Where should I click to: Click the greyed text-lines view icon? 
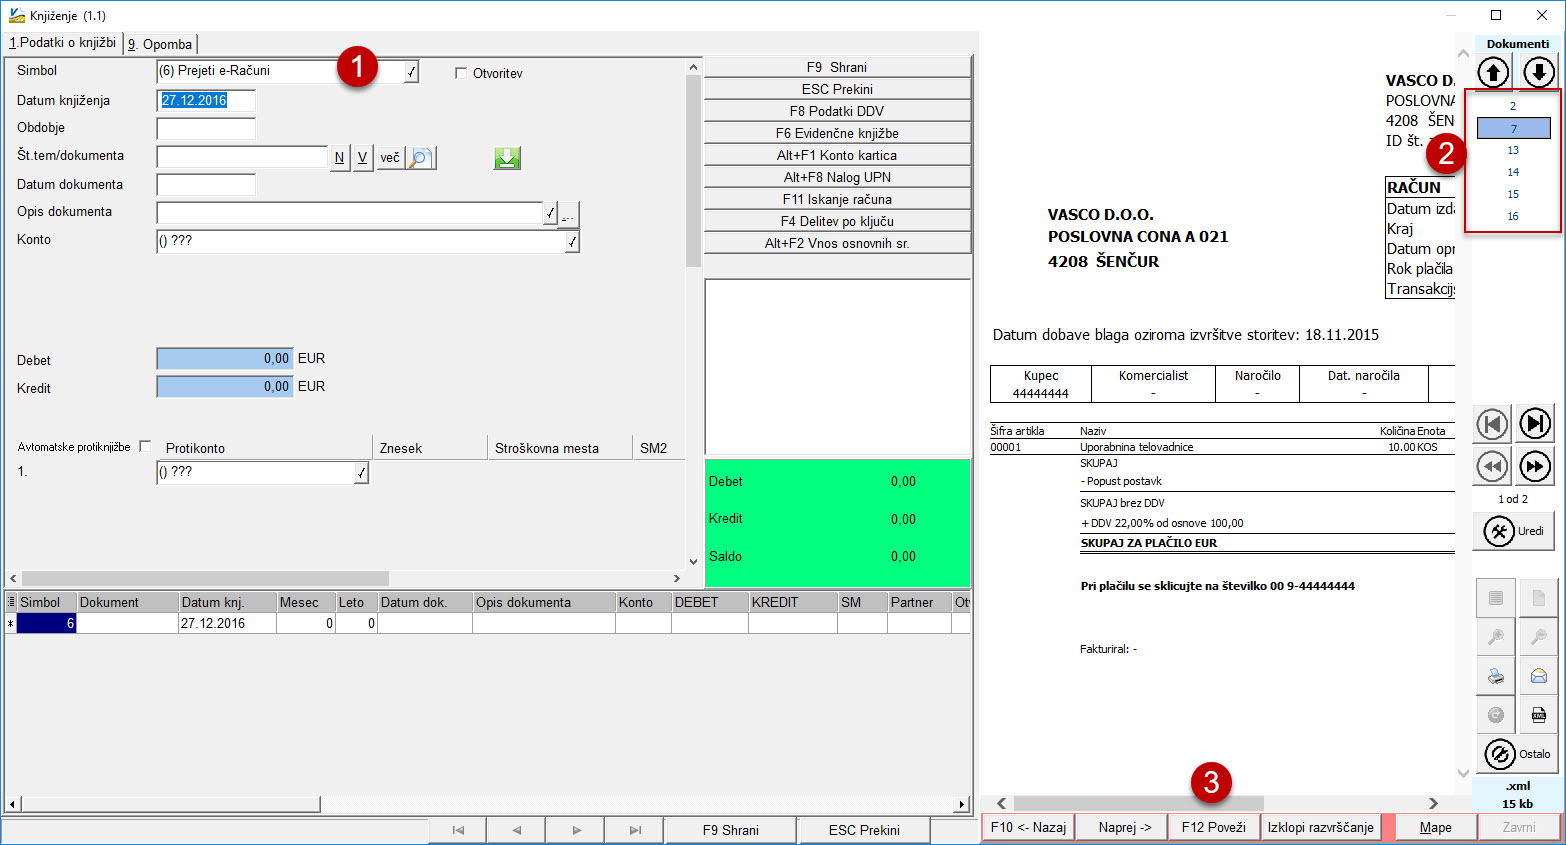1496,598
